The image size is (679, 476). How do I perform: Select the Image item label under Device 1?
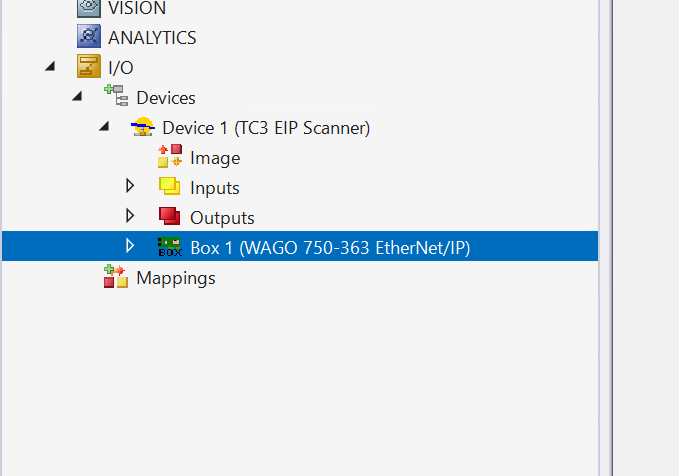215,158
